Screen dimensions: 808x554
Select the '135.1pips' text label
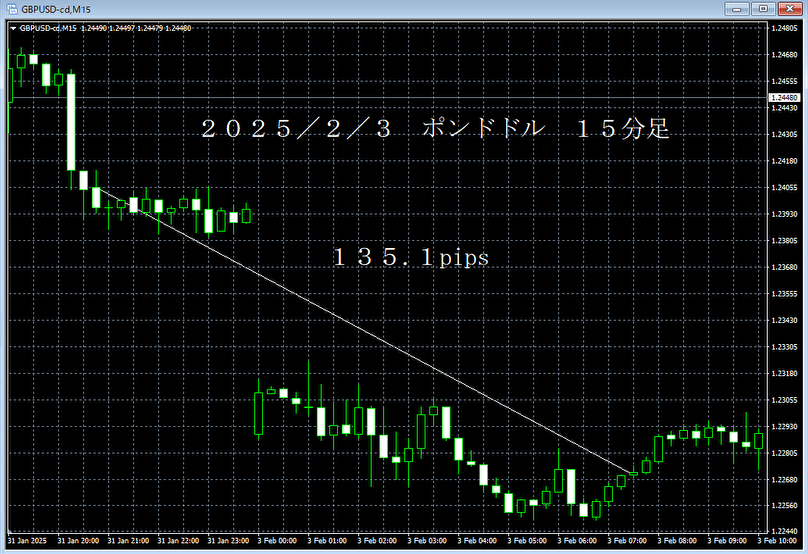(x=411, y=257)
